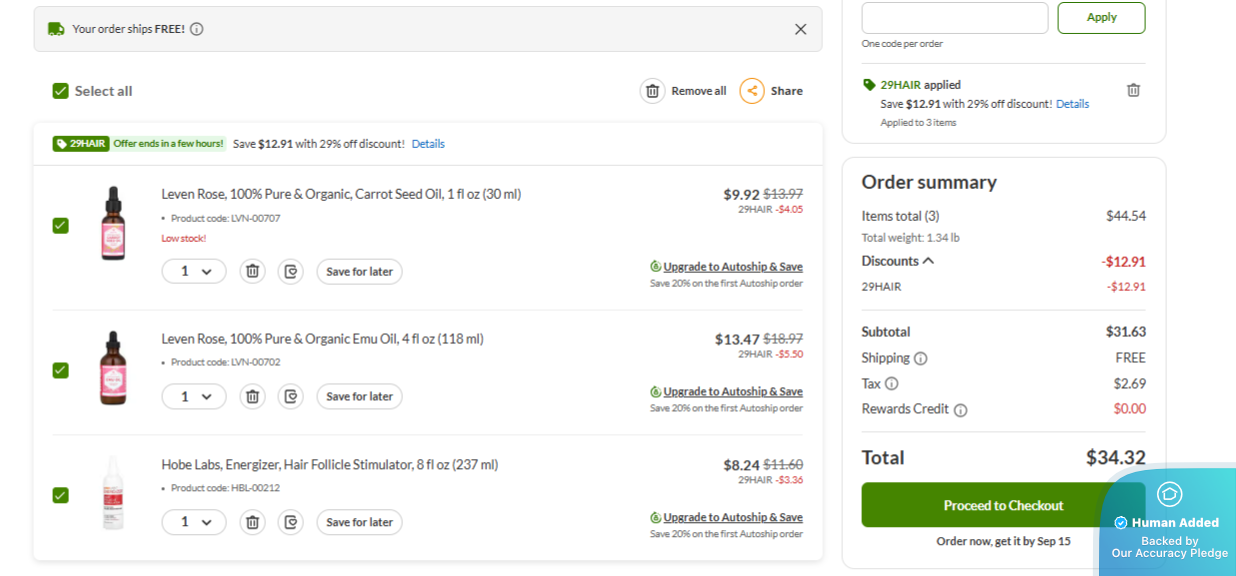Click the Remove all trash icon

pos(652,91)
